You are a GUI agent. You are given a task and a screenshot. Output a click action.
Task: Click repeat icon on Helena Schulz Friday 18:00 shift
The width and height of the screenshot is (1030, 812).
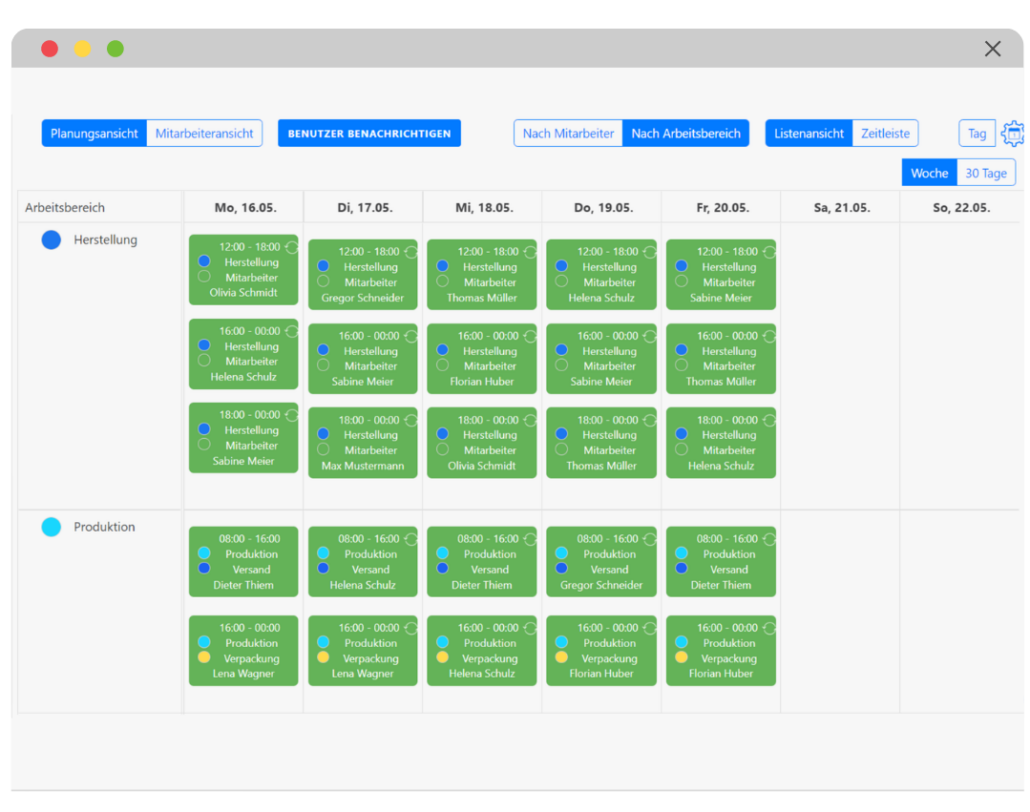769,420
